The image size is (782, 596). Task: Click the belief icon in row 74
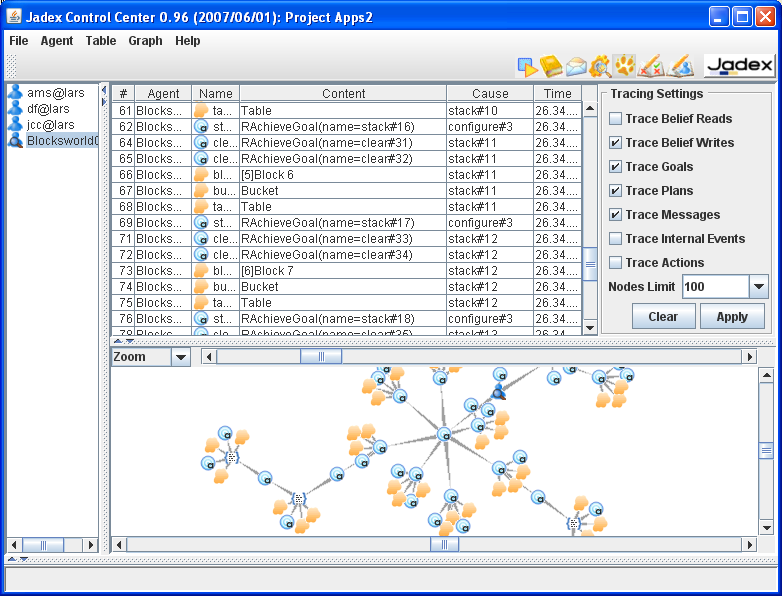(200, 286)
